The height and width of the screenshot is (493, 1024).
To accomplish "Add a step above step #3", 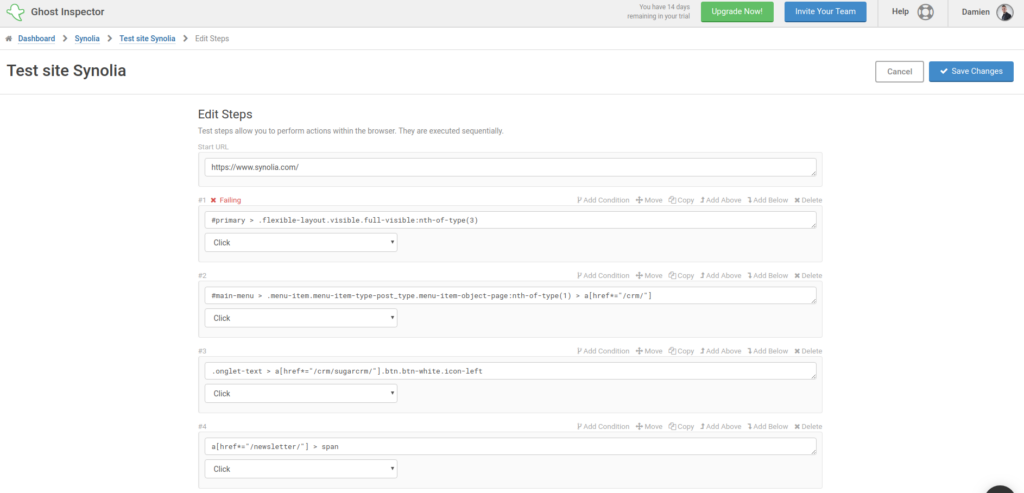I will click(x=721, y=351).
